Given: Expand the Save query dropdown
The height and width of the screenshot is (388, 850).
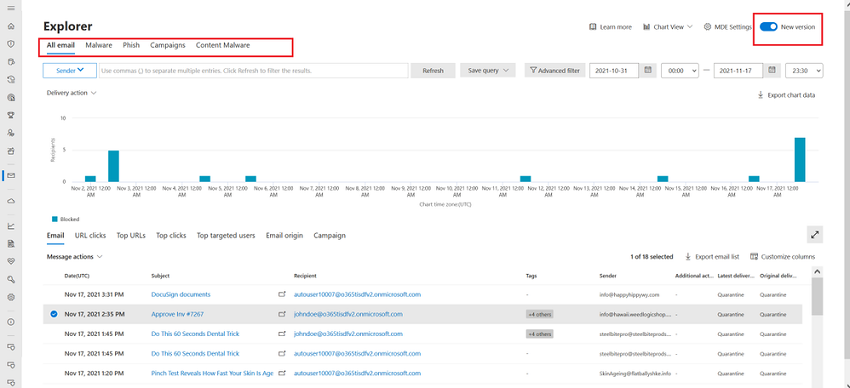Looking at the screenshot, I should coord(488,70).
